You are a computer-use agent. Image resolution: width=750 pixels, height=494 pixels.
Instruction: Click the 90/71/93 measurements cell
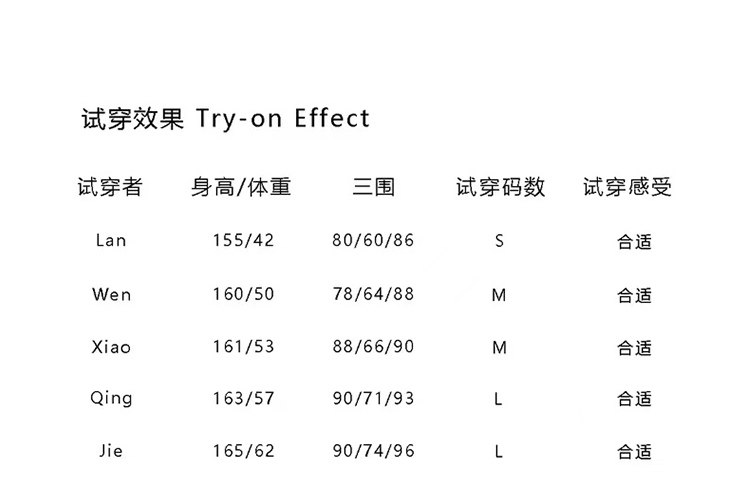tap(373, 398)
